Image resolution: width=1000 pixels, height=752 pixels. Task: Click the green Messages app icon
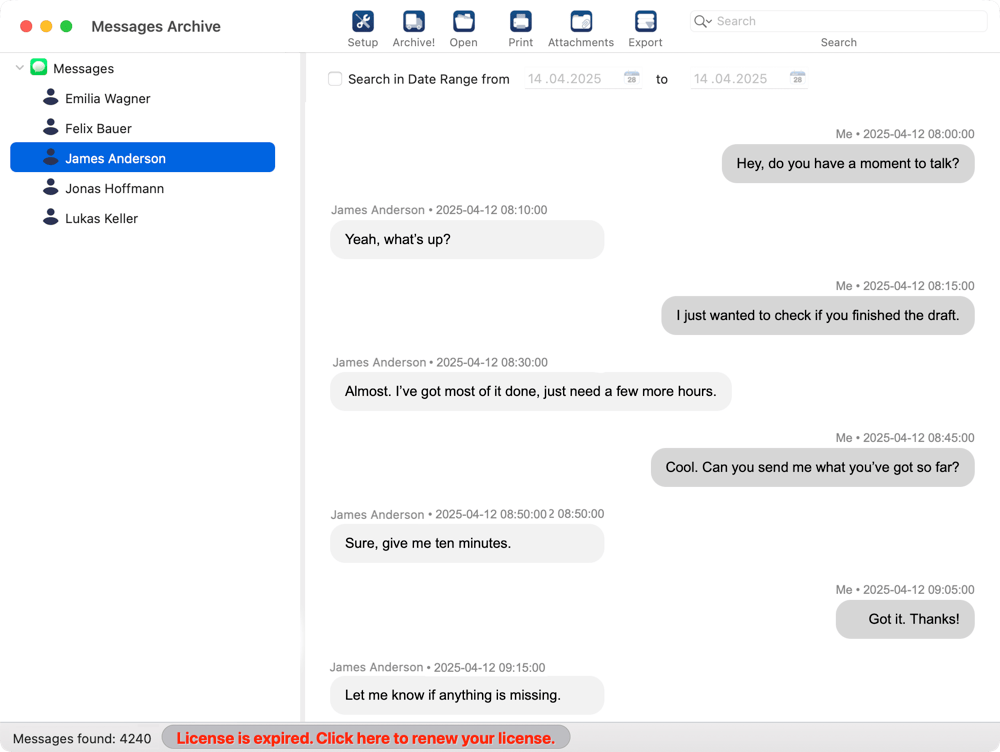point(39,68)
